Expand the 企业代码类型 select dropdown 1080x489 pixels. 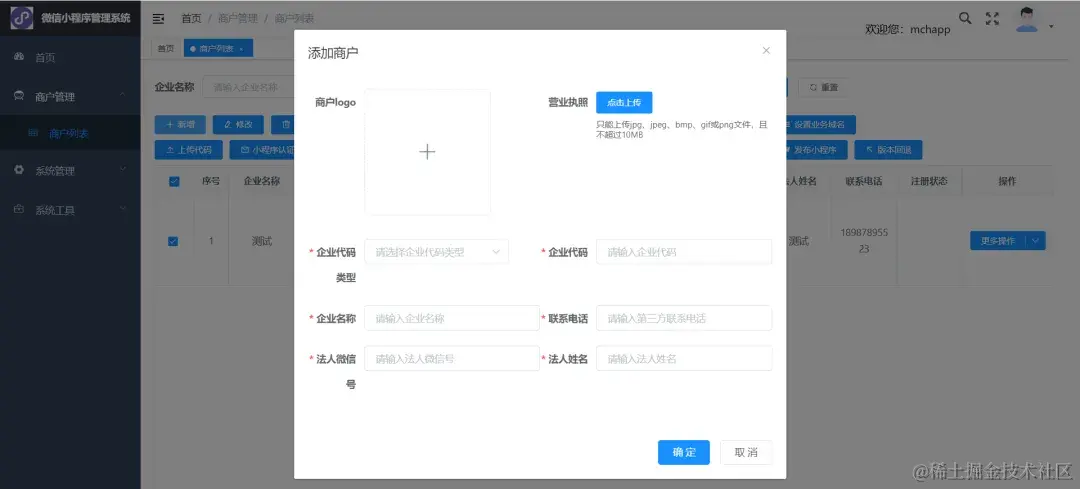pos(436,252)
